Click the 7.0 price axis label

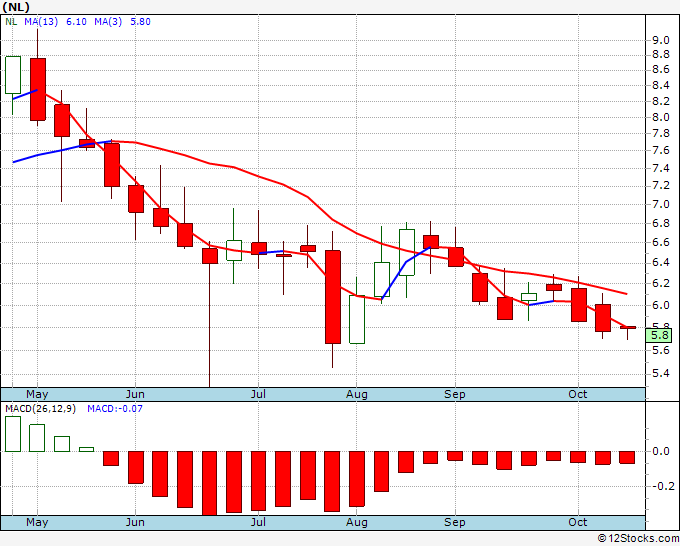tap(661, 204)
